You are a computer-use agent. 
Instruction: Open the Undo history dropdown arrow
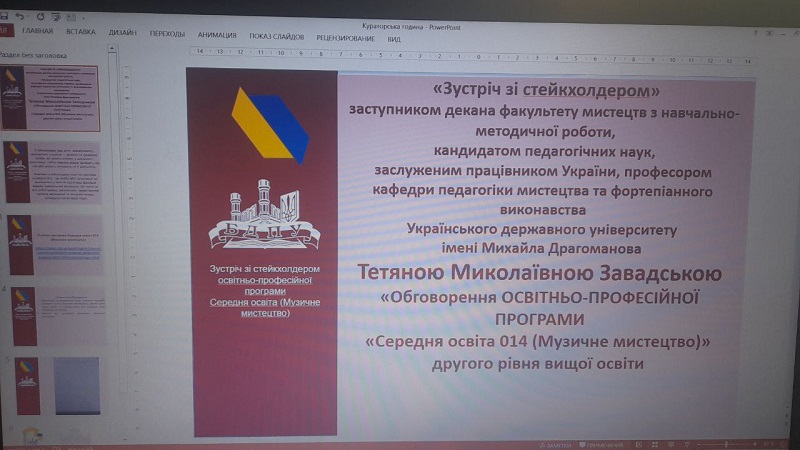(28, 17)
